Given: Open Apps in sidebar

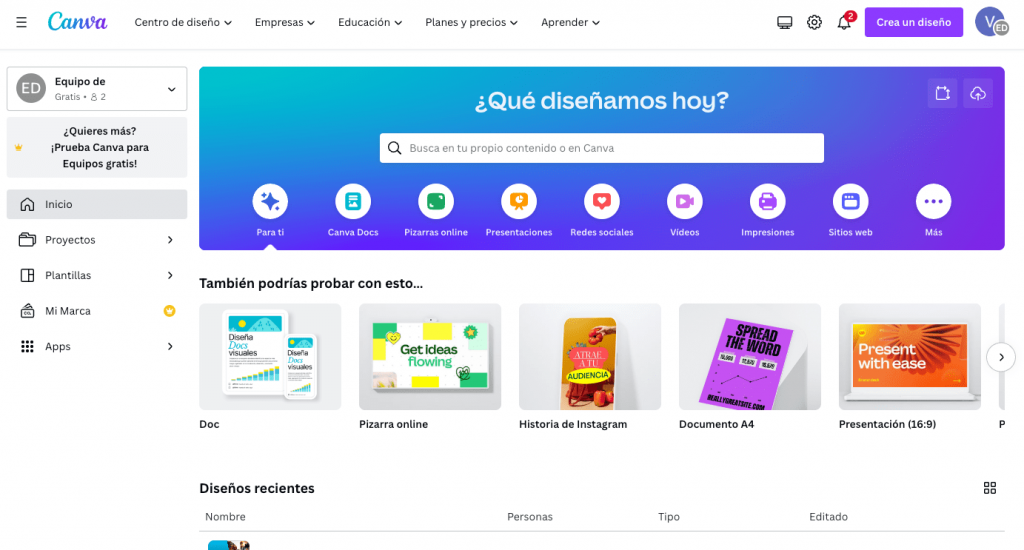Looking at the screenshot, I should click(97, 347).
